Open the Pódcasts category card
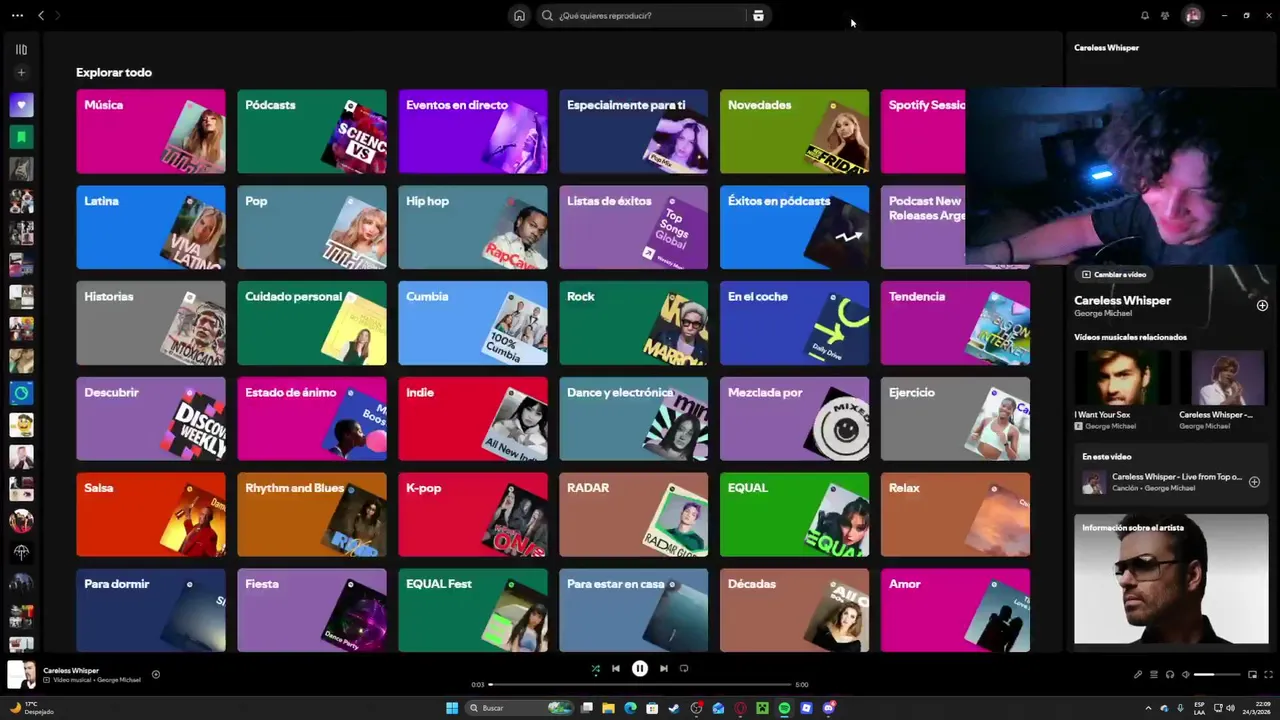Screen dimensions: 1280x720 point(312,131)
